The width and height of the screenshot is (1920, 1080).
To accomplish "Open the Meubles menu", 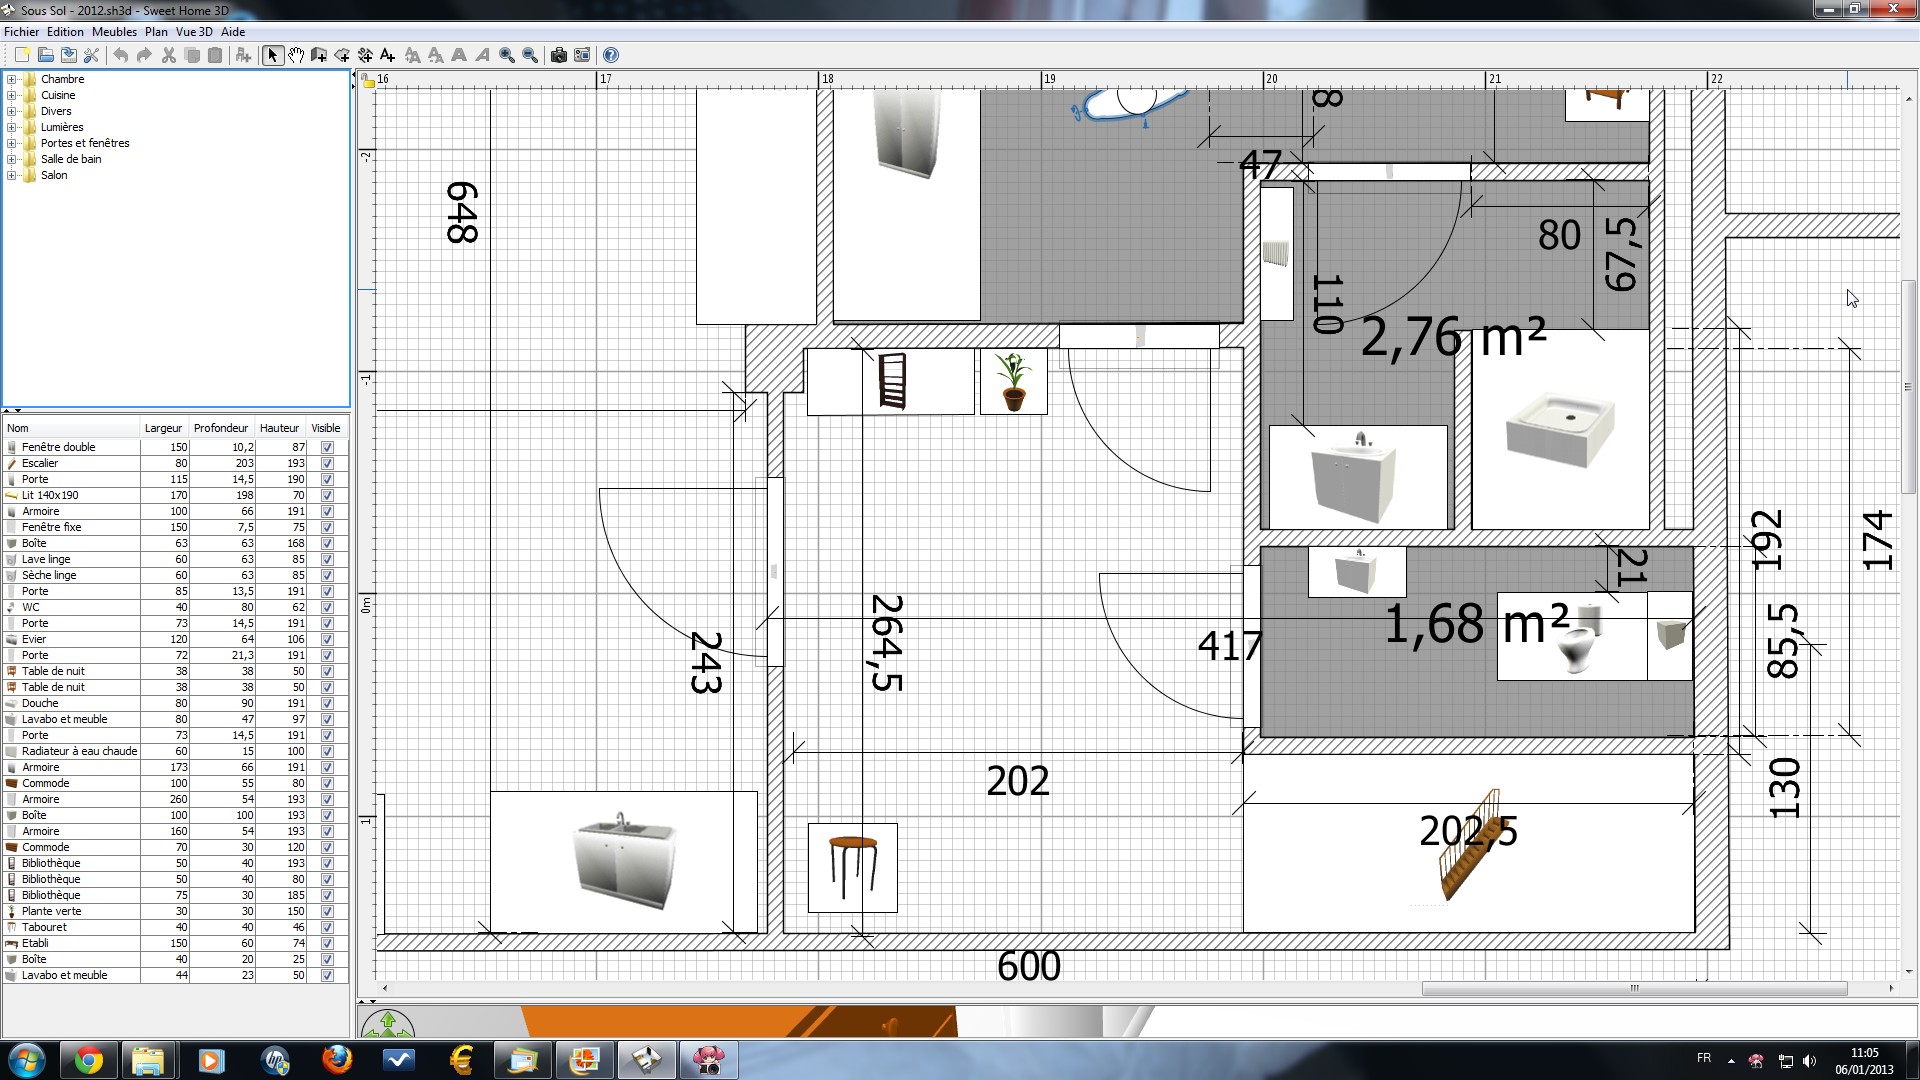I will (114, 32).
